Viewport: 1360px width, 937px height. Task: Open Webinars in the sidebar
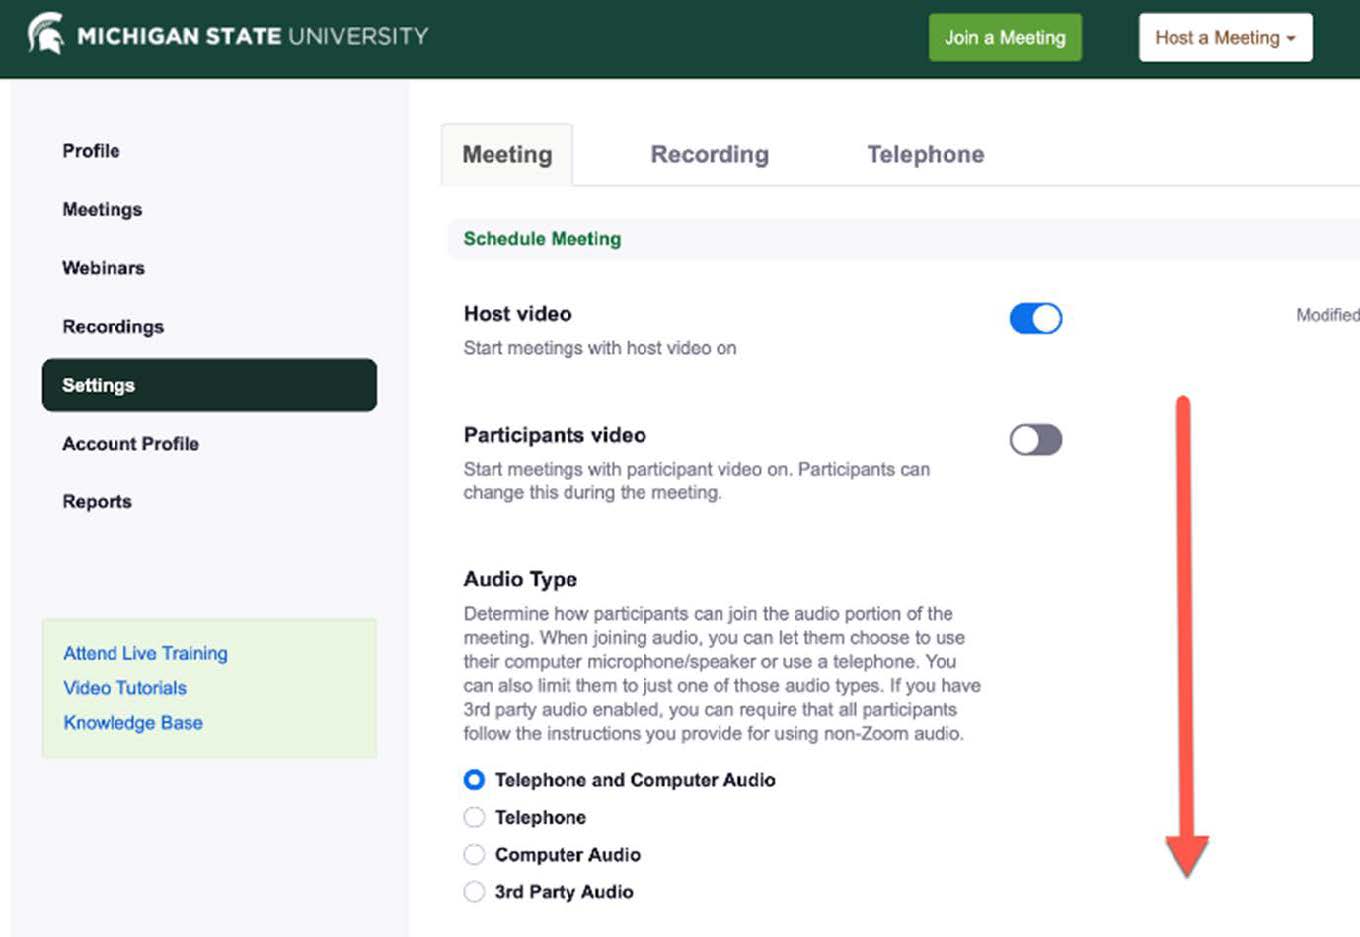[103, 268]
